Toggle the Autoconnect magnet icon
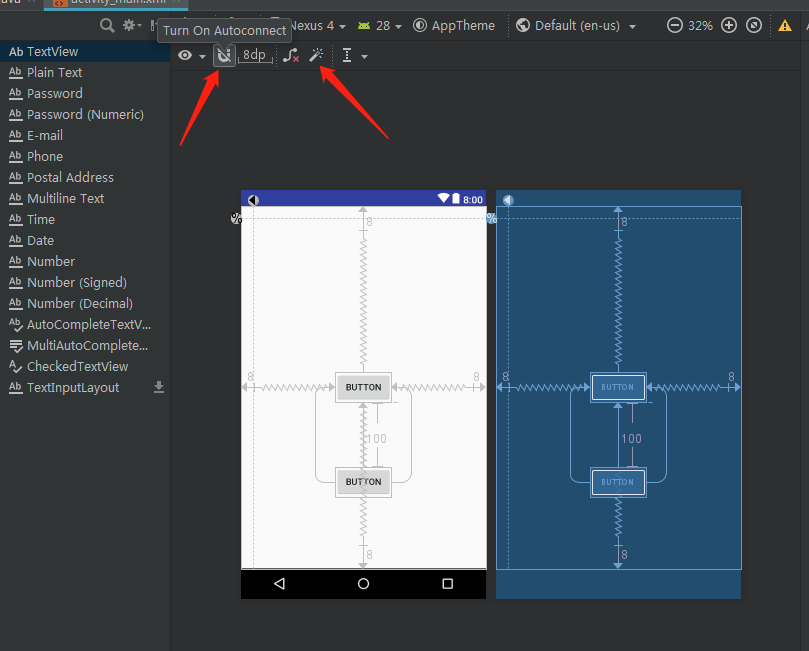The width and height of the screenshot is (809, 651). 224,55
